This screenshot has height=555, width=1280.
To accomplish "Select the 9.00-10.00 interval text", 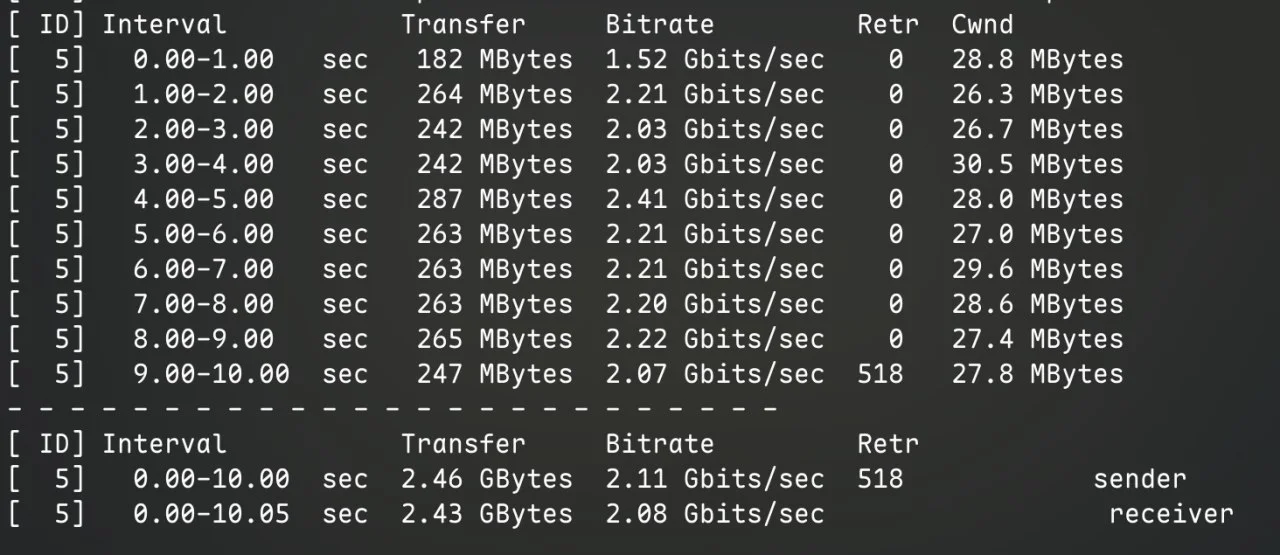I will click(x=211, y=375).
